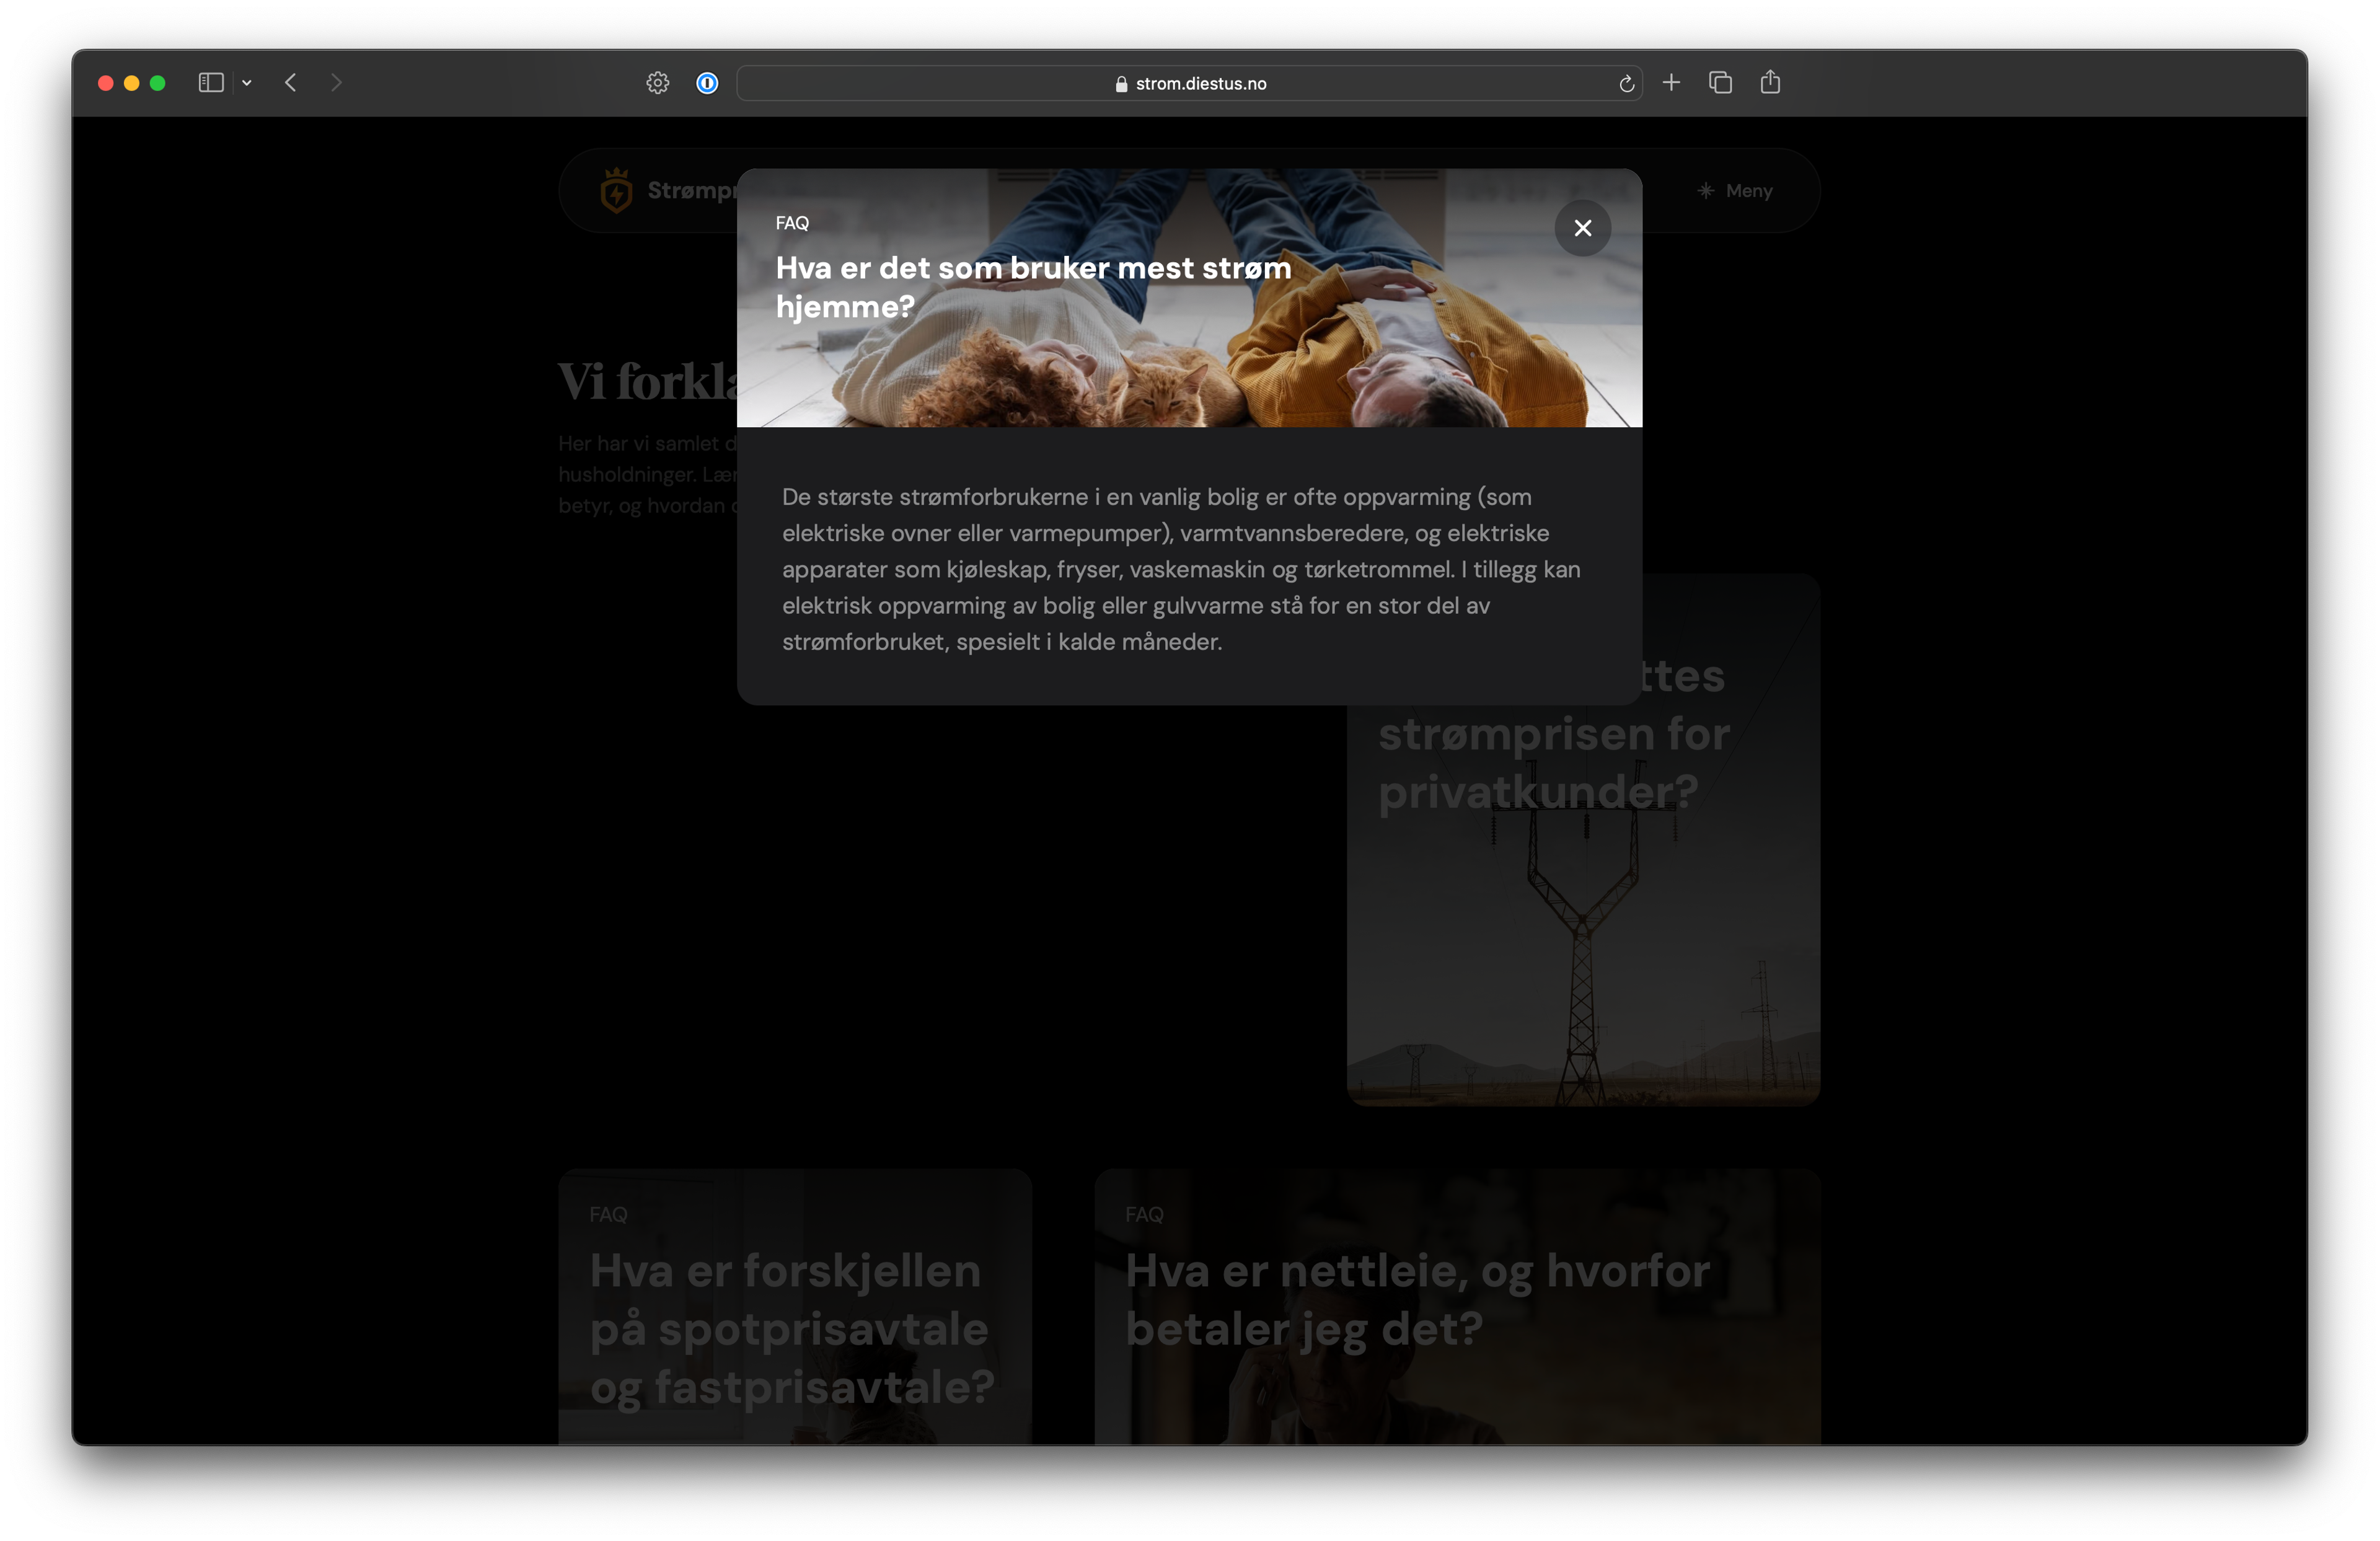The height and width of the screenshot is (1541, 2380).
Task: Reload the current page
Action: coord(1626,84)
